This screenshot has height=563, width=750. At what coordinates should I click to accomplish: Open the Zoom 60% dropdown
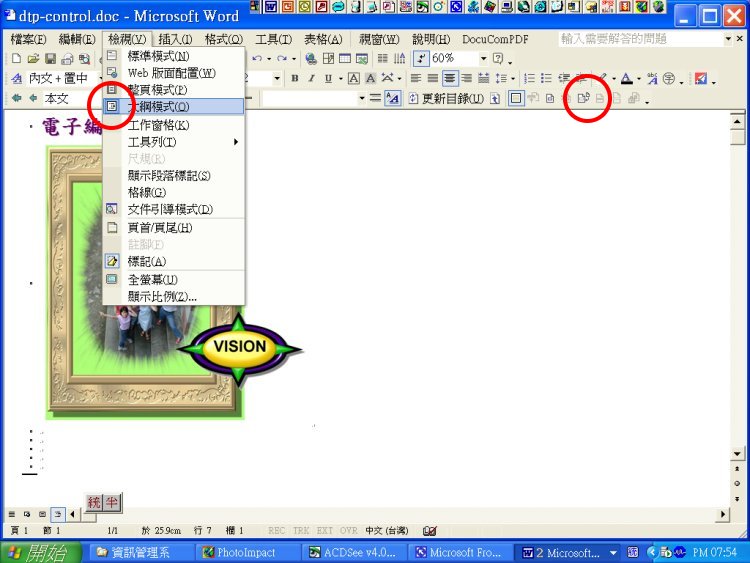(484, 58)
